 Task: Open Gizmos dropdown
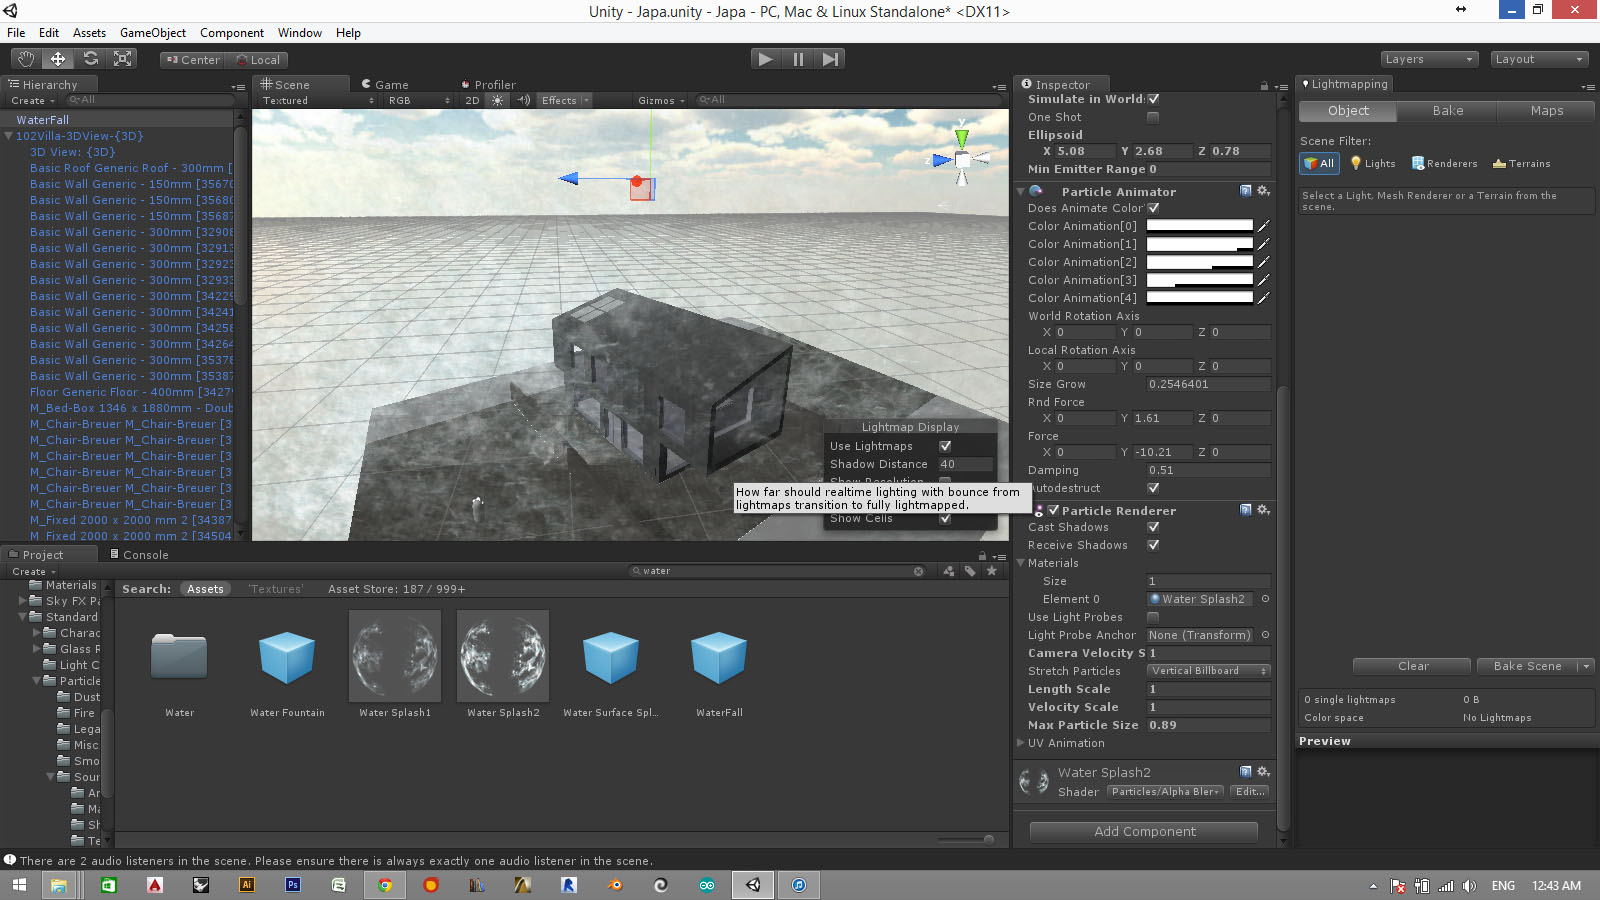[661, 100]
